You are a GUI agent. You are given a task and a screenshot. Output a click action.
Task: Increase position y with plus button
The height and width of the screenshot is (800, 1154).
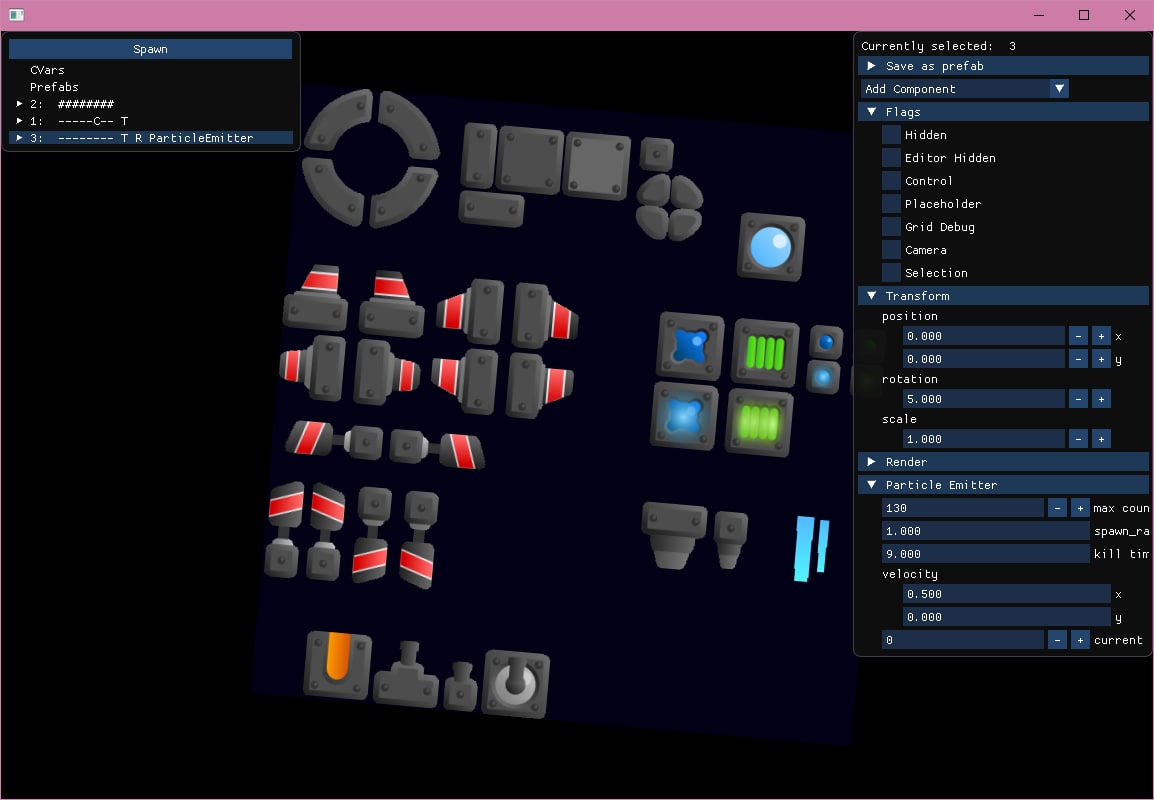click(x=1101, y=359)
